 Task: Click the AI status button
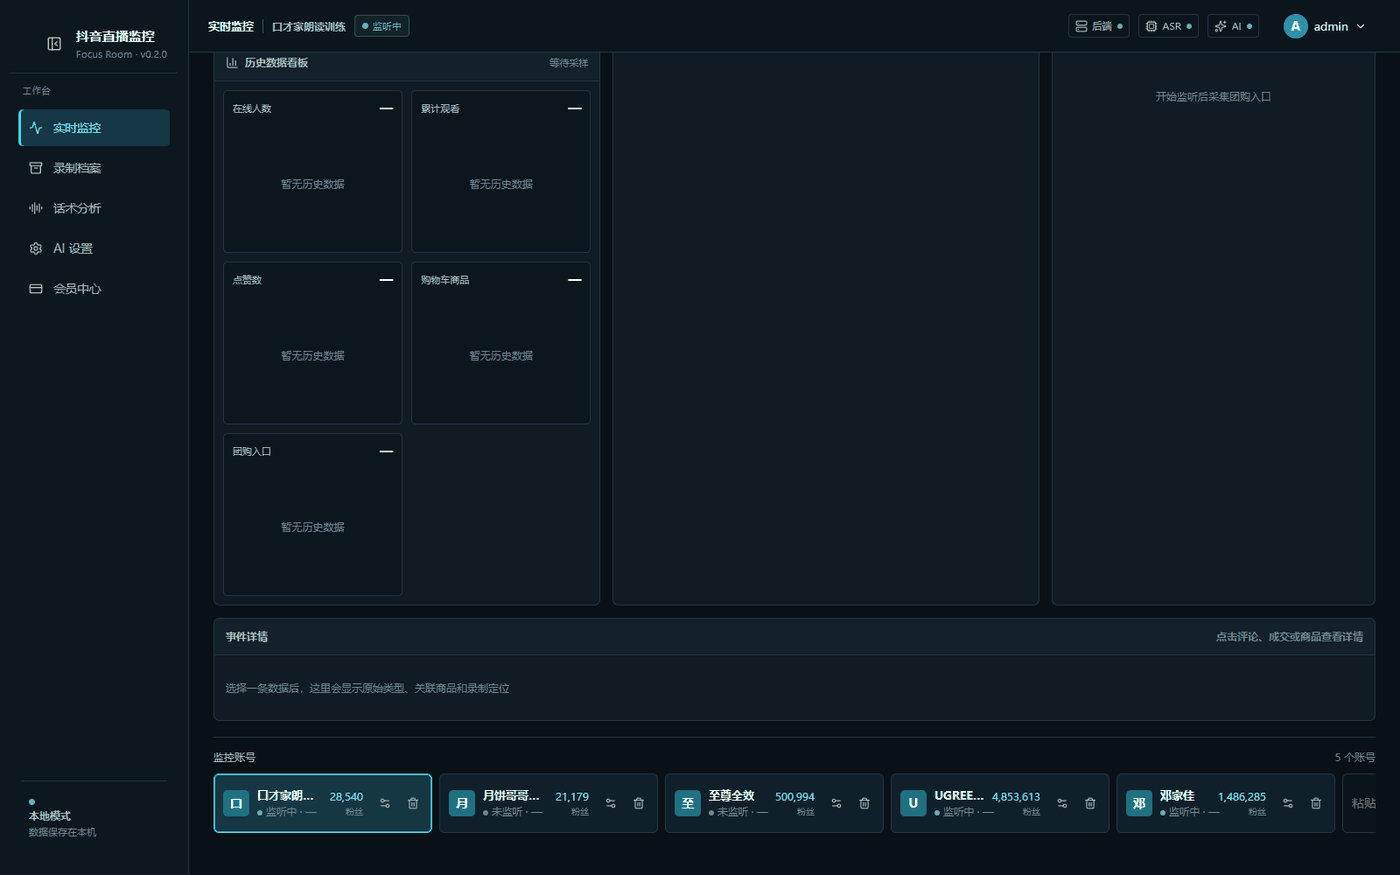pos(1233,26)
